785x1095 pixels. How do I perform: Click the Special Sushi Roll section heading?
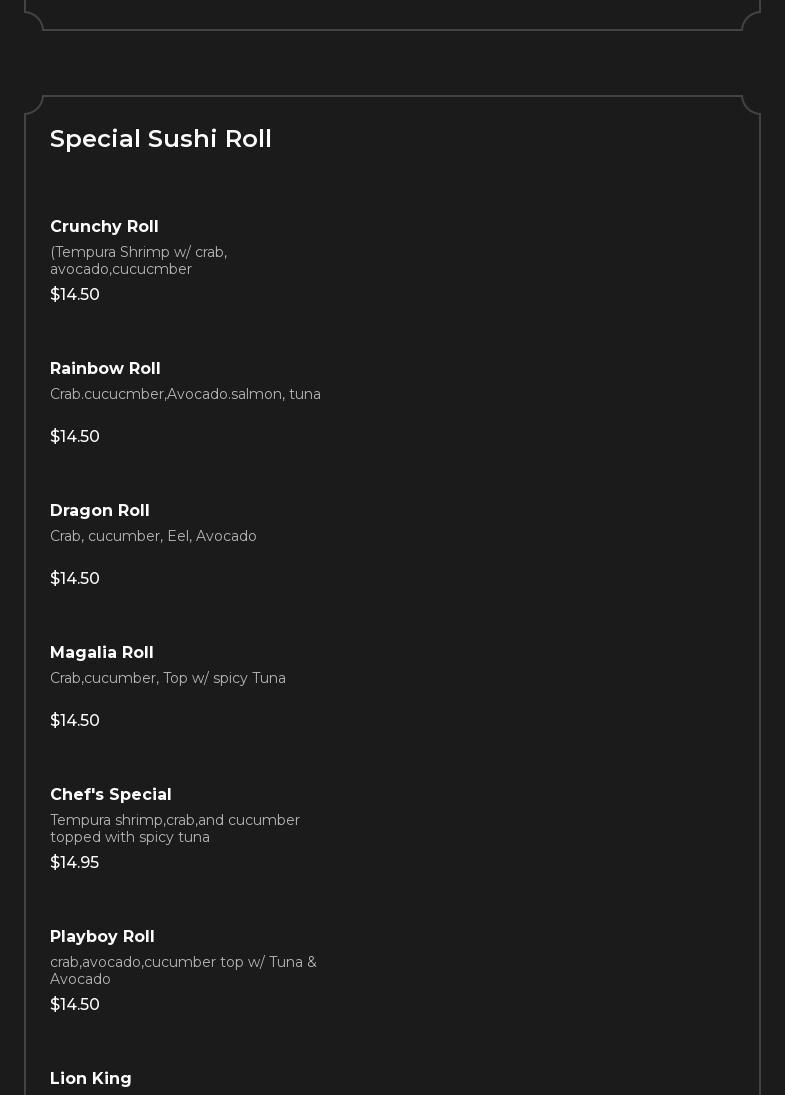pyautogui.click(x=161, y=139)
